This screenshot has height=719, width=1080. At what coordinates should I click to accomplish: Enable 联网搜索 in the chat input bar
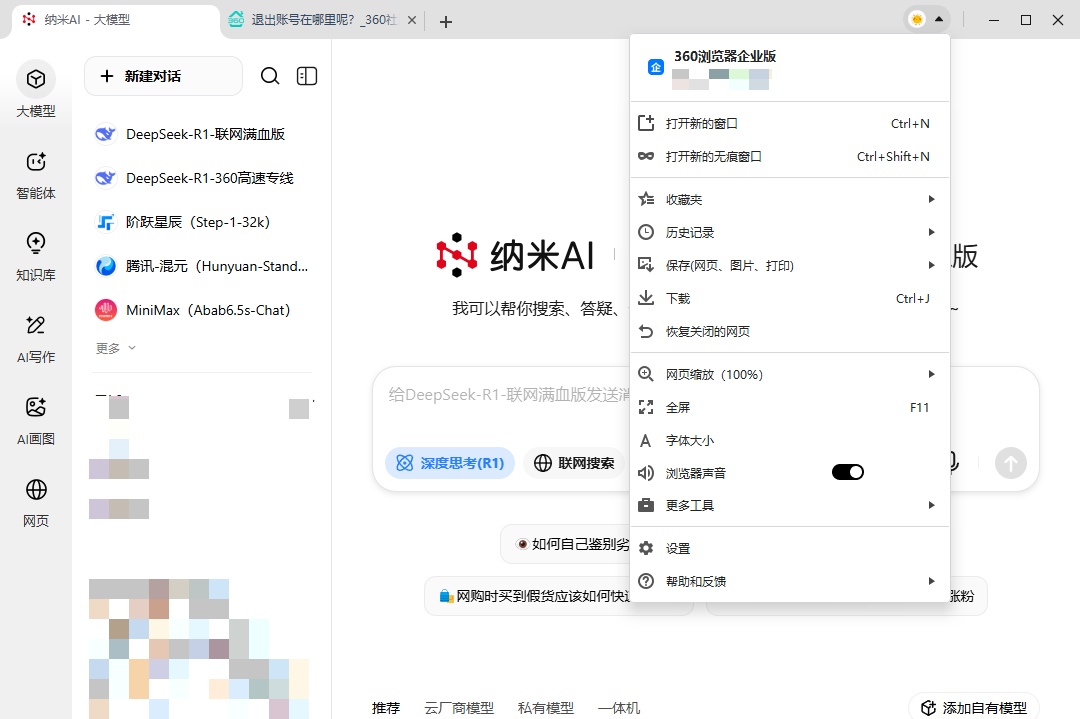click(x=574, y=463)
